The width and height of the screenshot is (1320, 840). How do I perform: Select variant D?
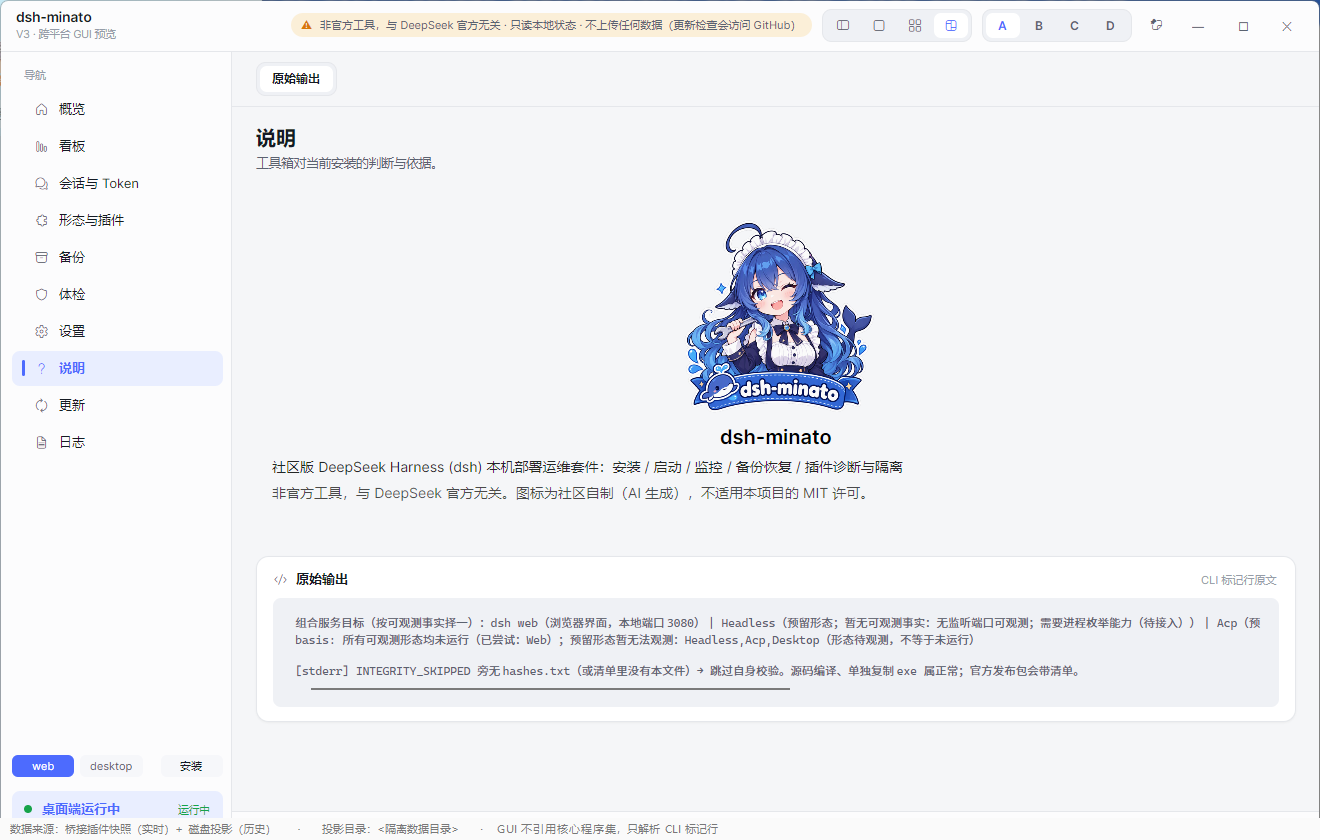point(1110,26)
